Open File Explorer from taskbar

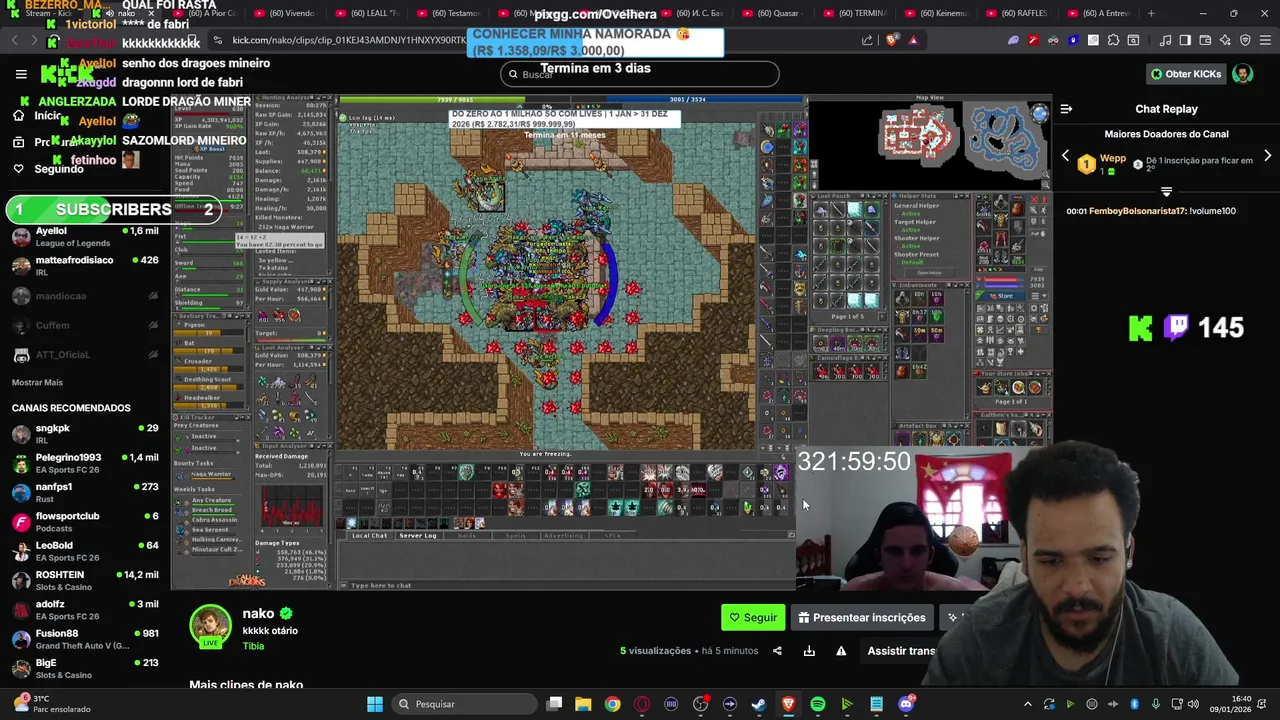(x=583, y=704)
